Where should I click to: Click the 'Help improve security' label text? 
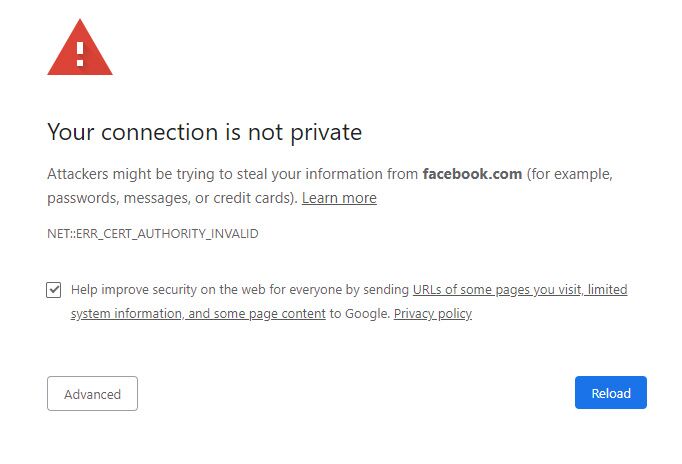tap(130, 290)
